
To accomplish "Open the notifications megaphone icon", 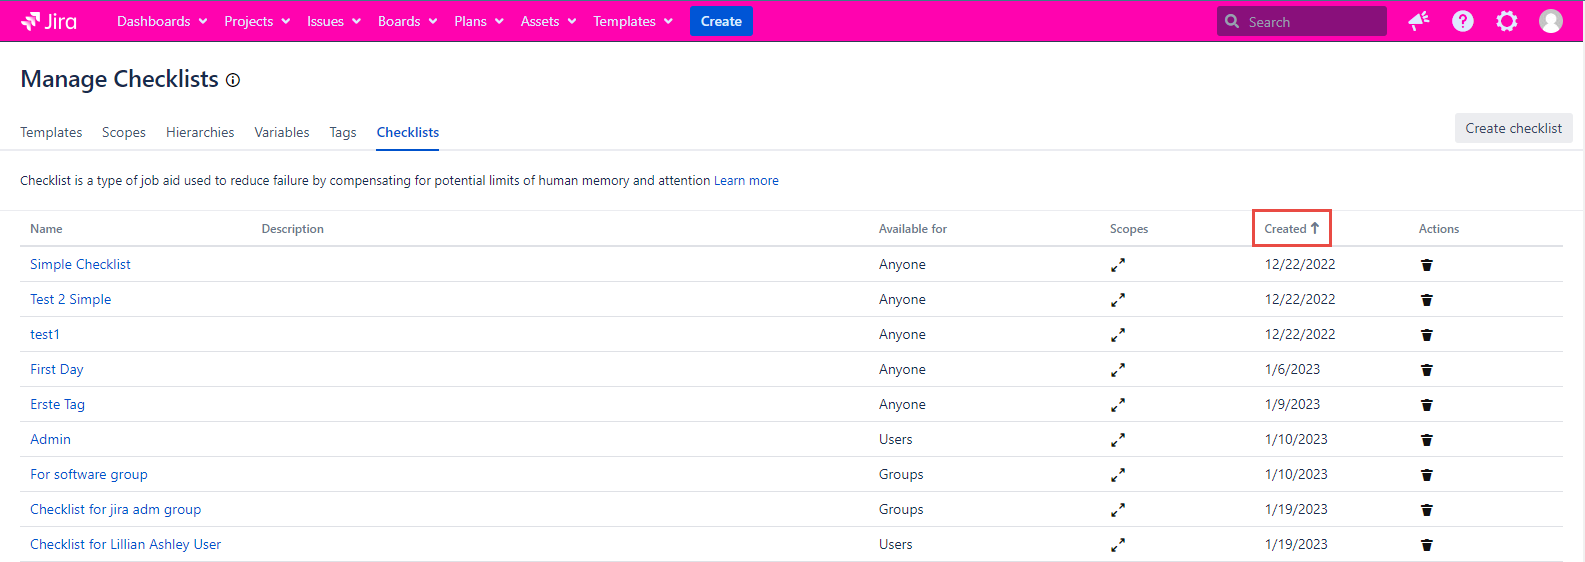I will point(1418,21).
